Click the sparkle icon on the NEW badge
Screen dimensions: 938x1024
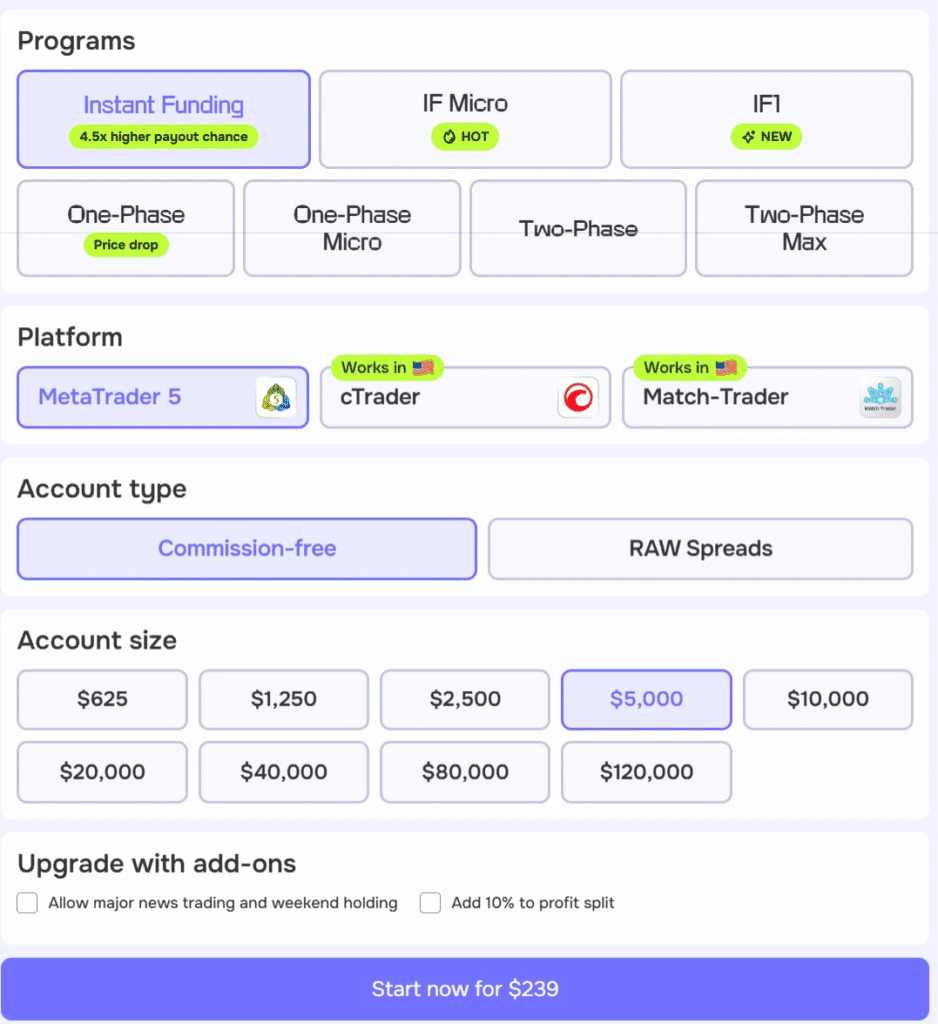[x=748, y=137]
